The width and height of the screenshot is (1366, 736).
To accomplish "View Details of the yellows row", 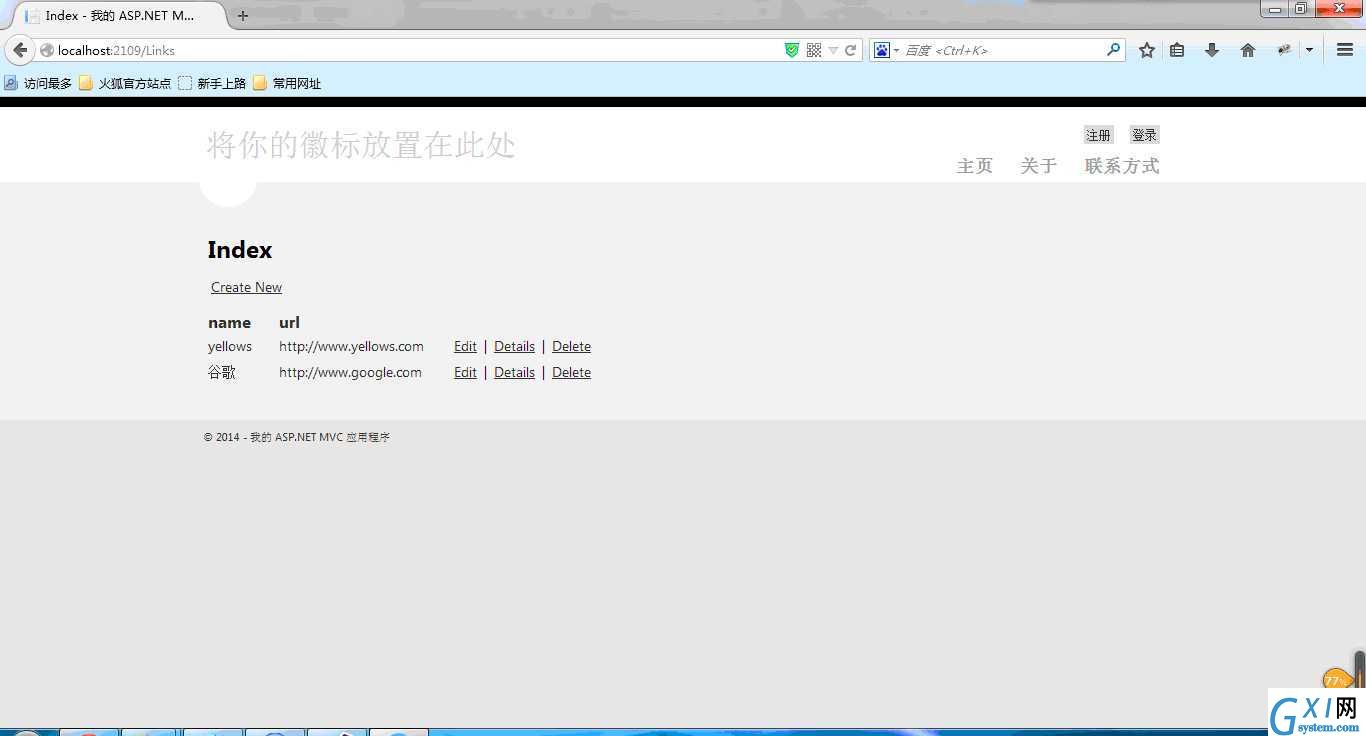I will (x=514, y=346).
